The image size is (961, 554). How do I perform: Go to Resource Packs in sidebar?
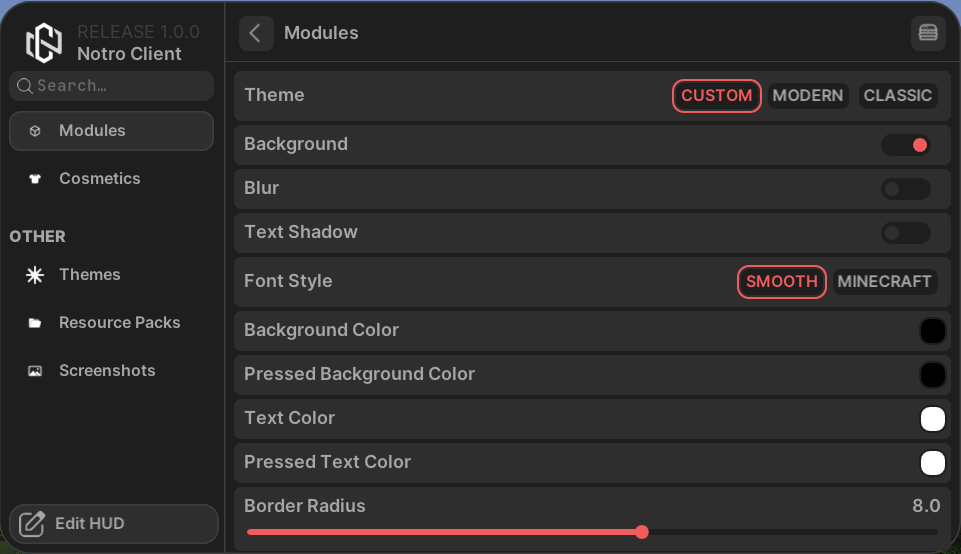(x=119, y=323)
